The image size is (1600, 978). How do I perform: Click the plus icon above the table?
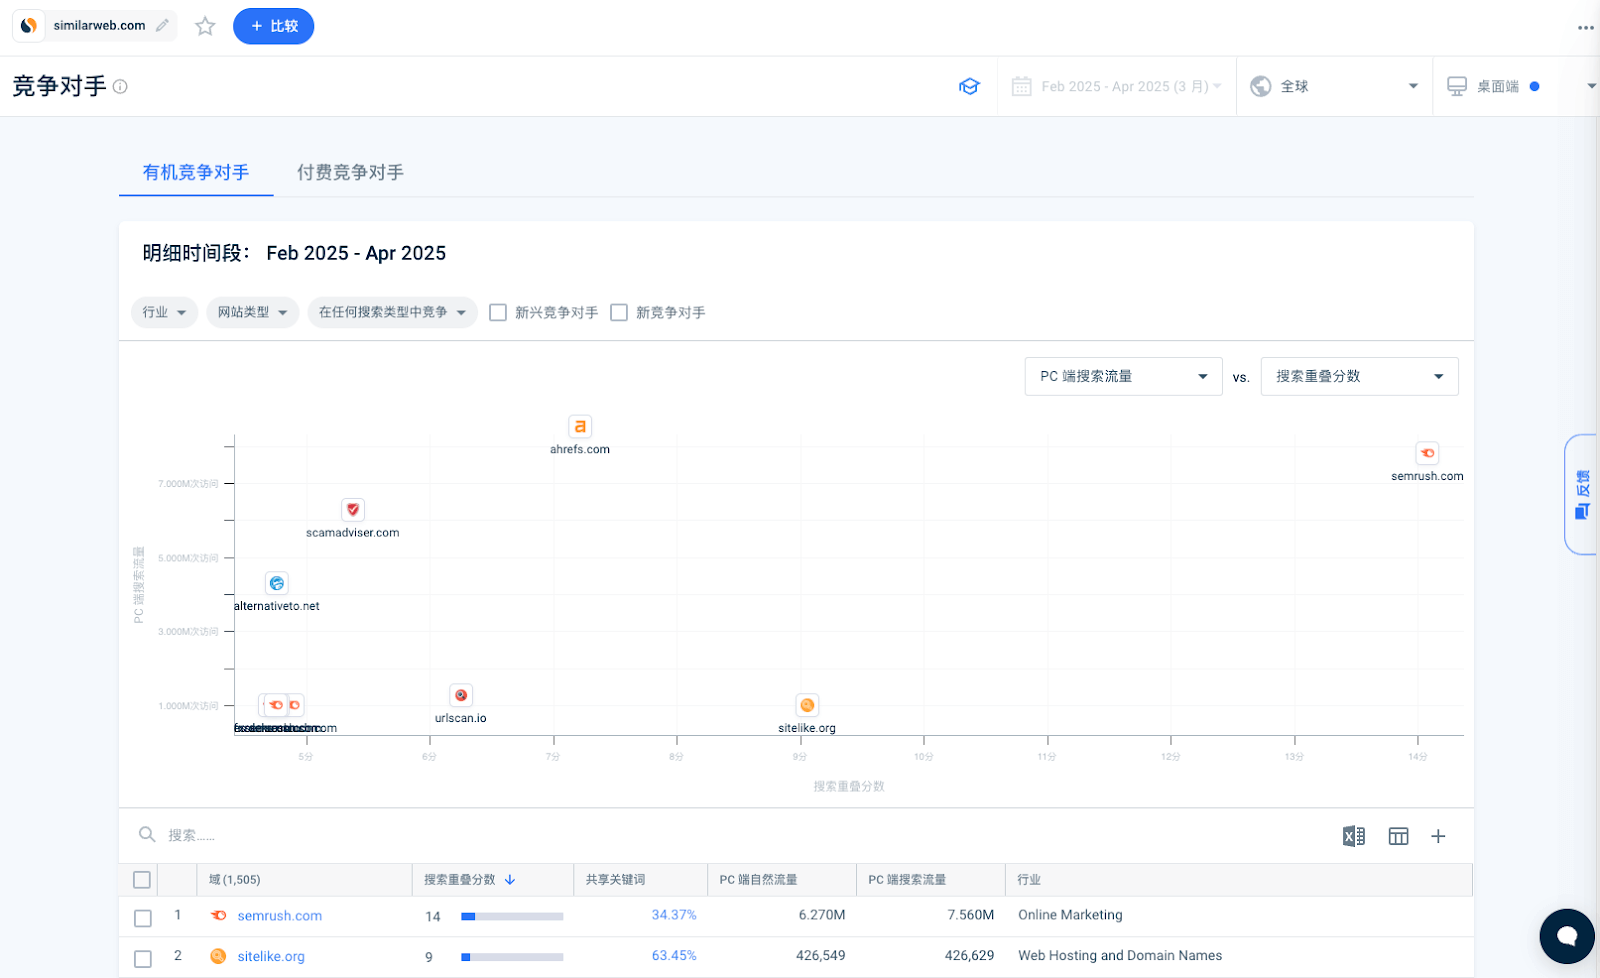pos(1438,836)
